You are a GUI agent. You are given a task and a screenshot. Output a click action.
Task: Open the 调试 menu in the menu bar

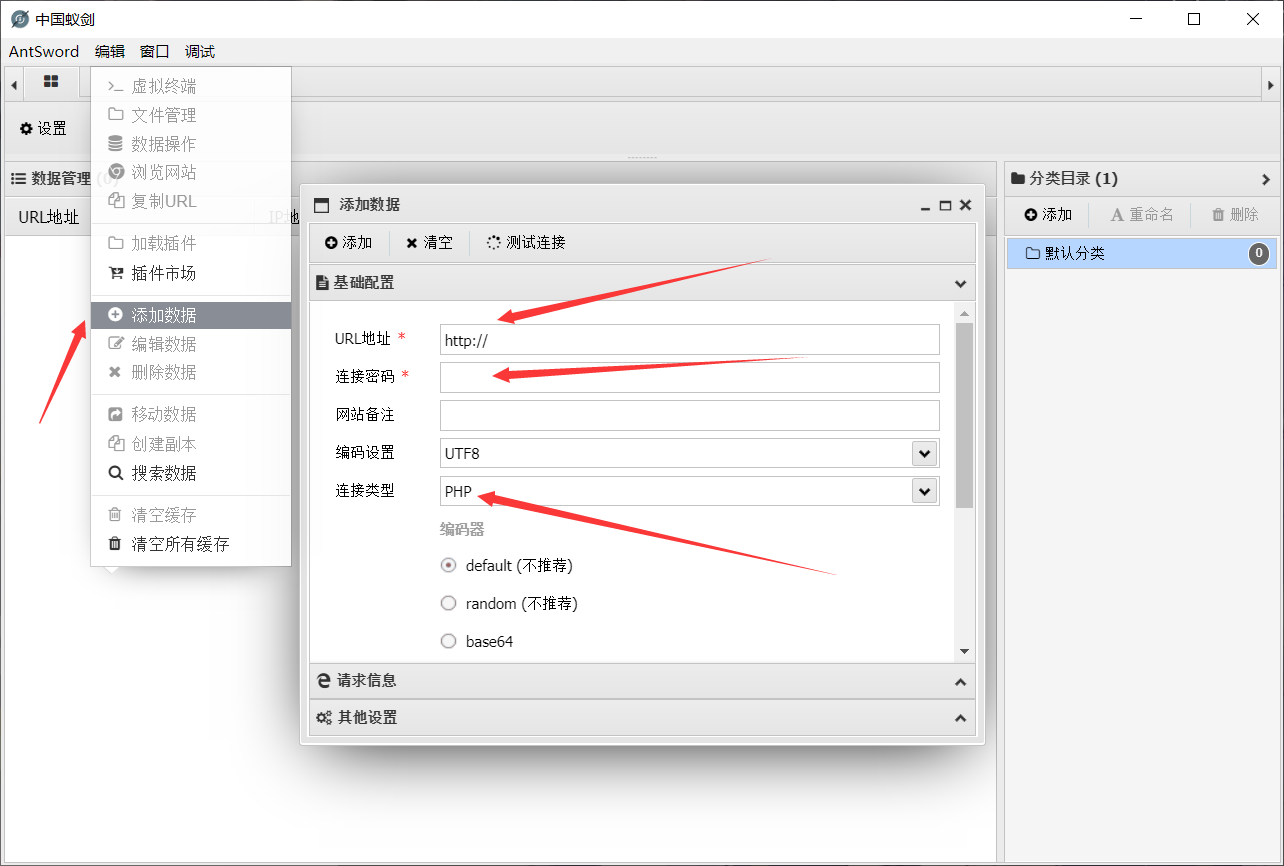[200, 52]
